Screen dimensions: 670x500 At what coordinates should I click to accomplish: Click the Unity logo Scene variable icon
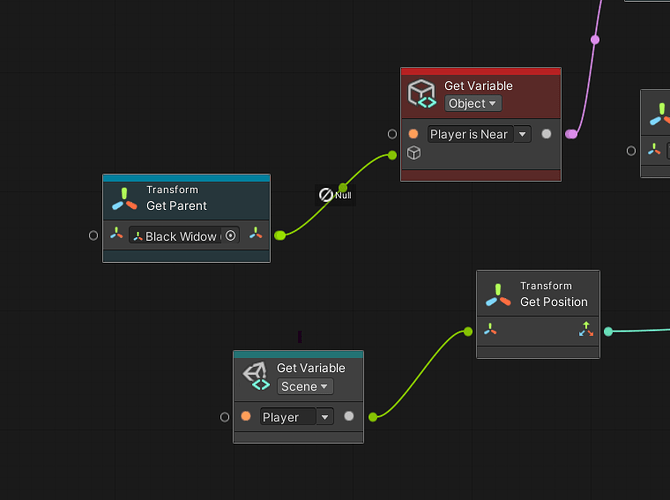coord(256,376)
